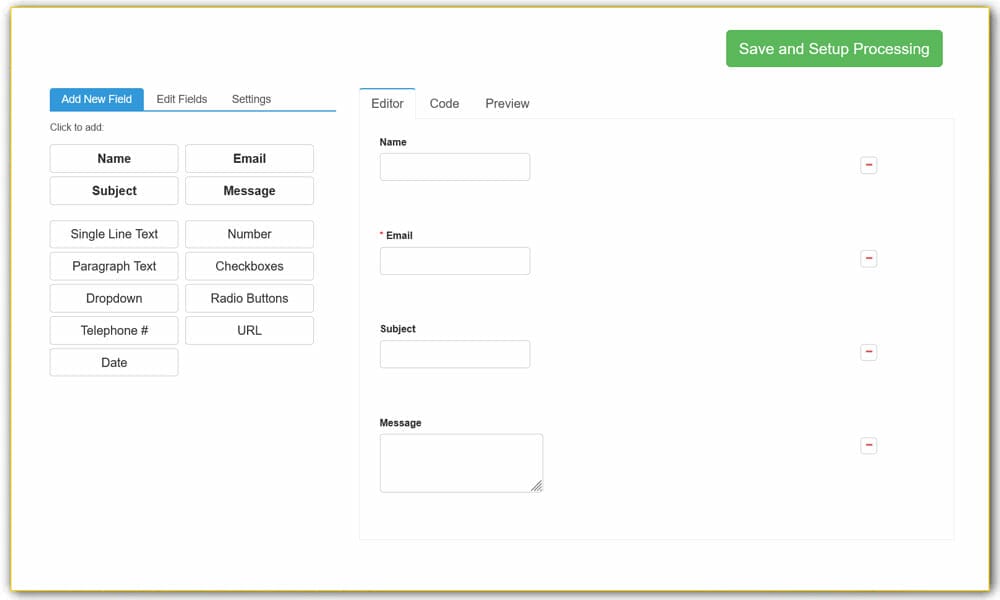This screenshot has height=600, width=1000.
Task: Add a Telephone # field
Action: point(113,330)
